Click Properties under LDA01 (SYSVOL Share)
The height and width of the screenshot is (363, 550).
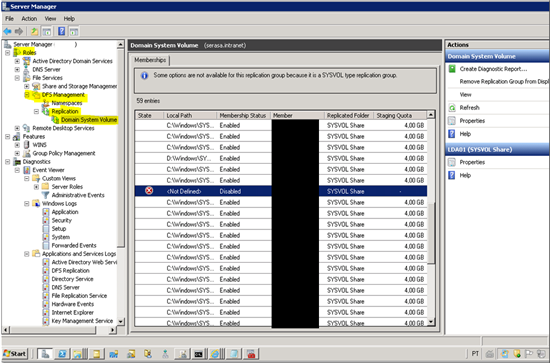(472, 162)
